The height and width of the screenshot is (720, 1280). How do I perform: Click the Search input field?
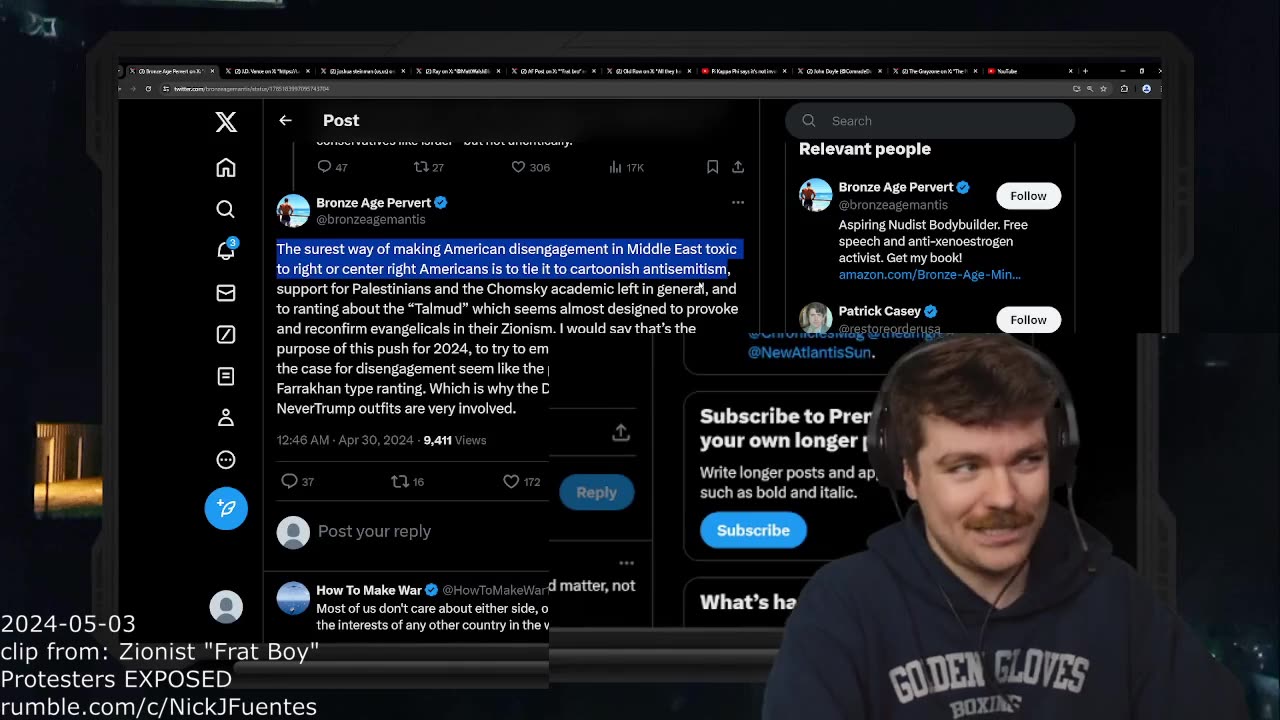930,121
